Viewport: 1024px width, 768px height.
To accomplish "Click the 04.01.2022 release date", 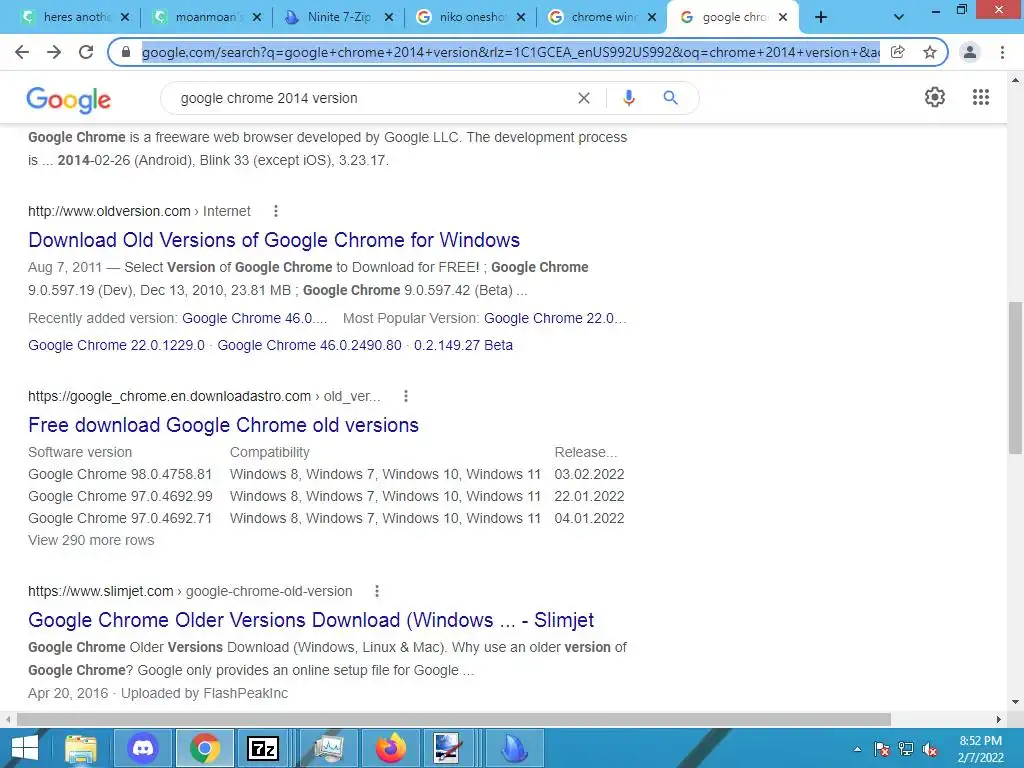I will click(x=589, y=519).
